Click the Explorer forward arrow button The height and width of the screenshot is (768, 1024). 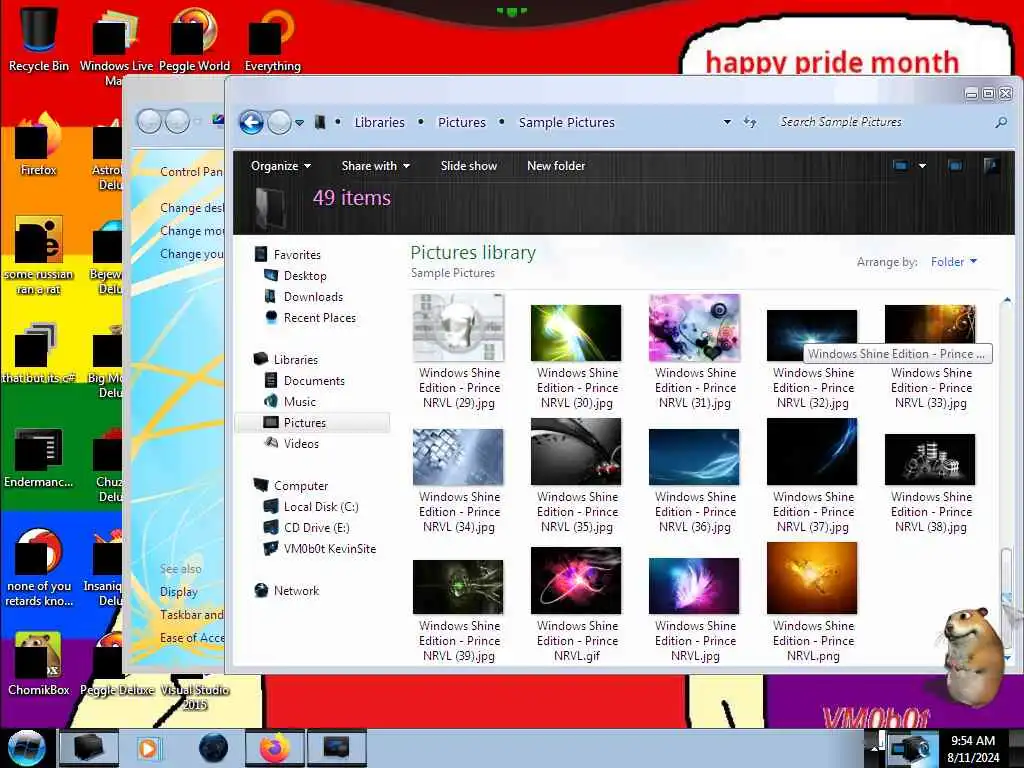pyautogui.click(x=280, y=122)
